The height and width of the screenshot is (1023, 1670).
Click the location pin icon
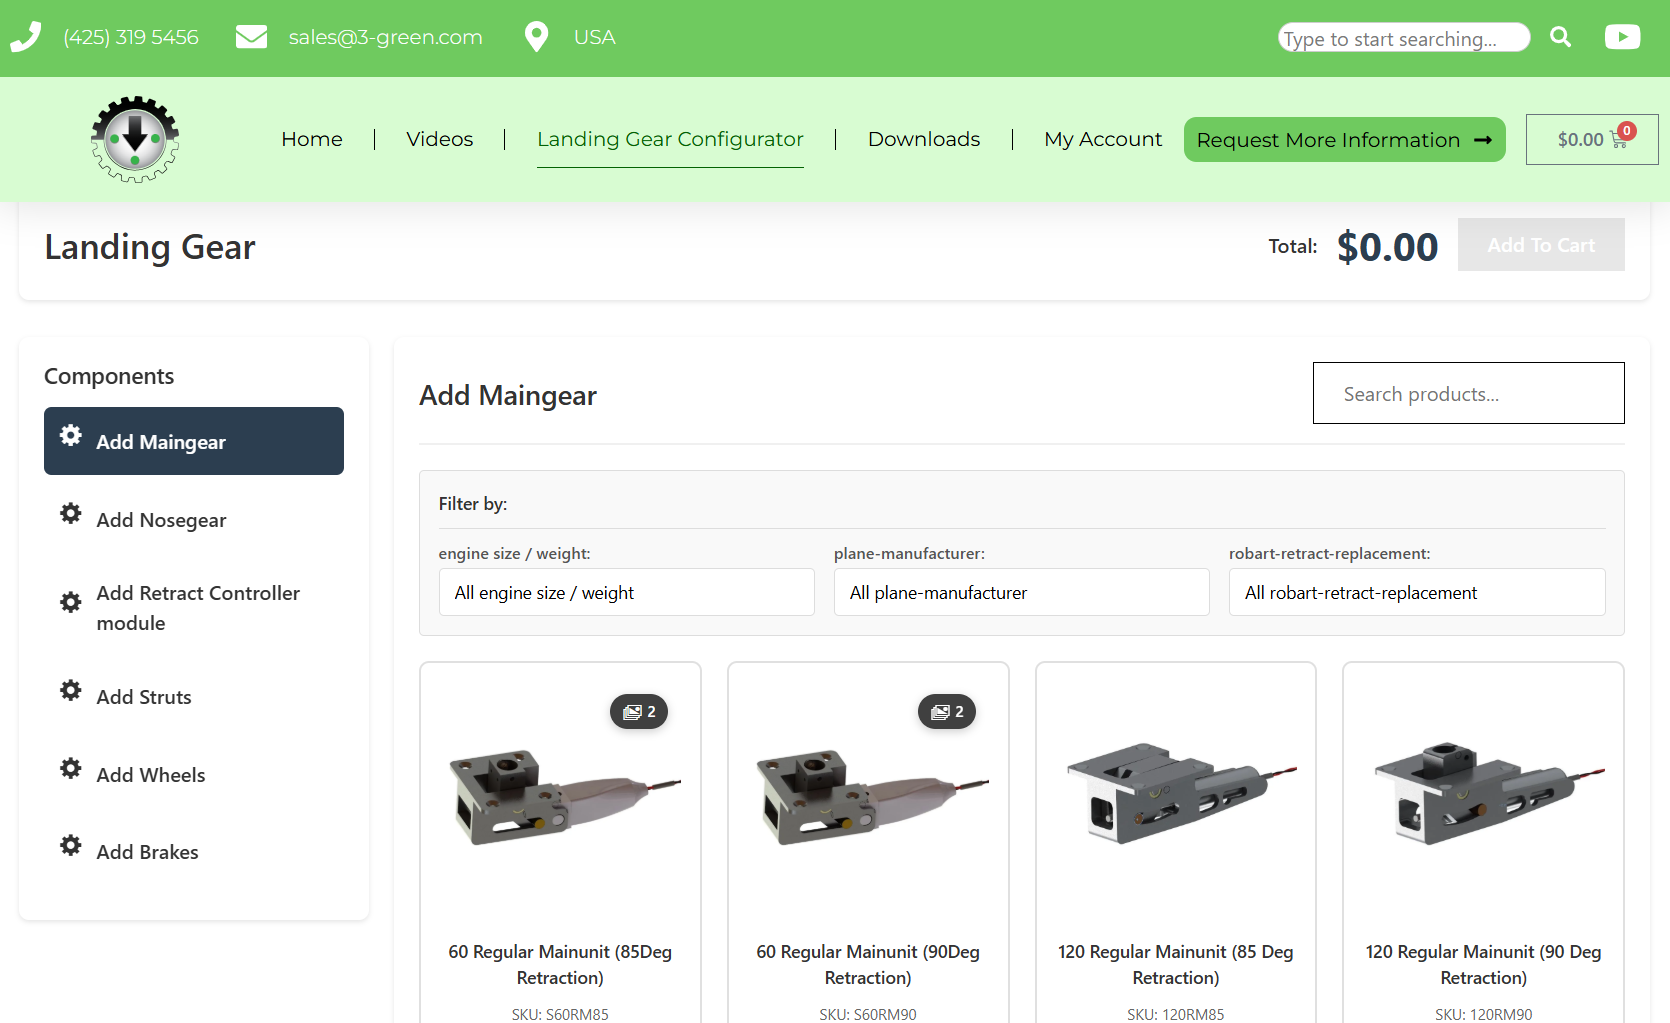[536, 37]
